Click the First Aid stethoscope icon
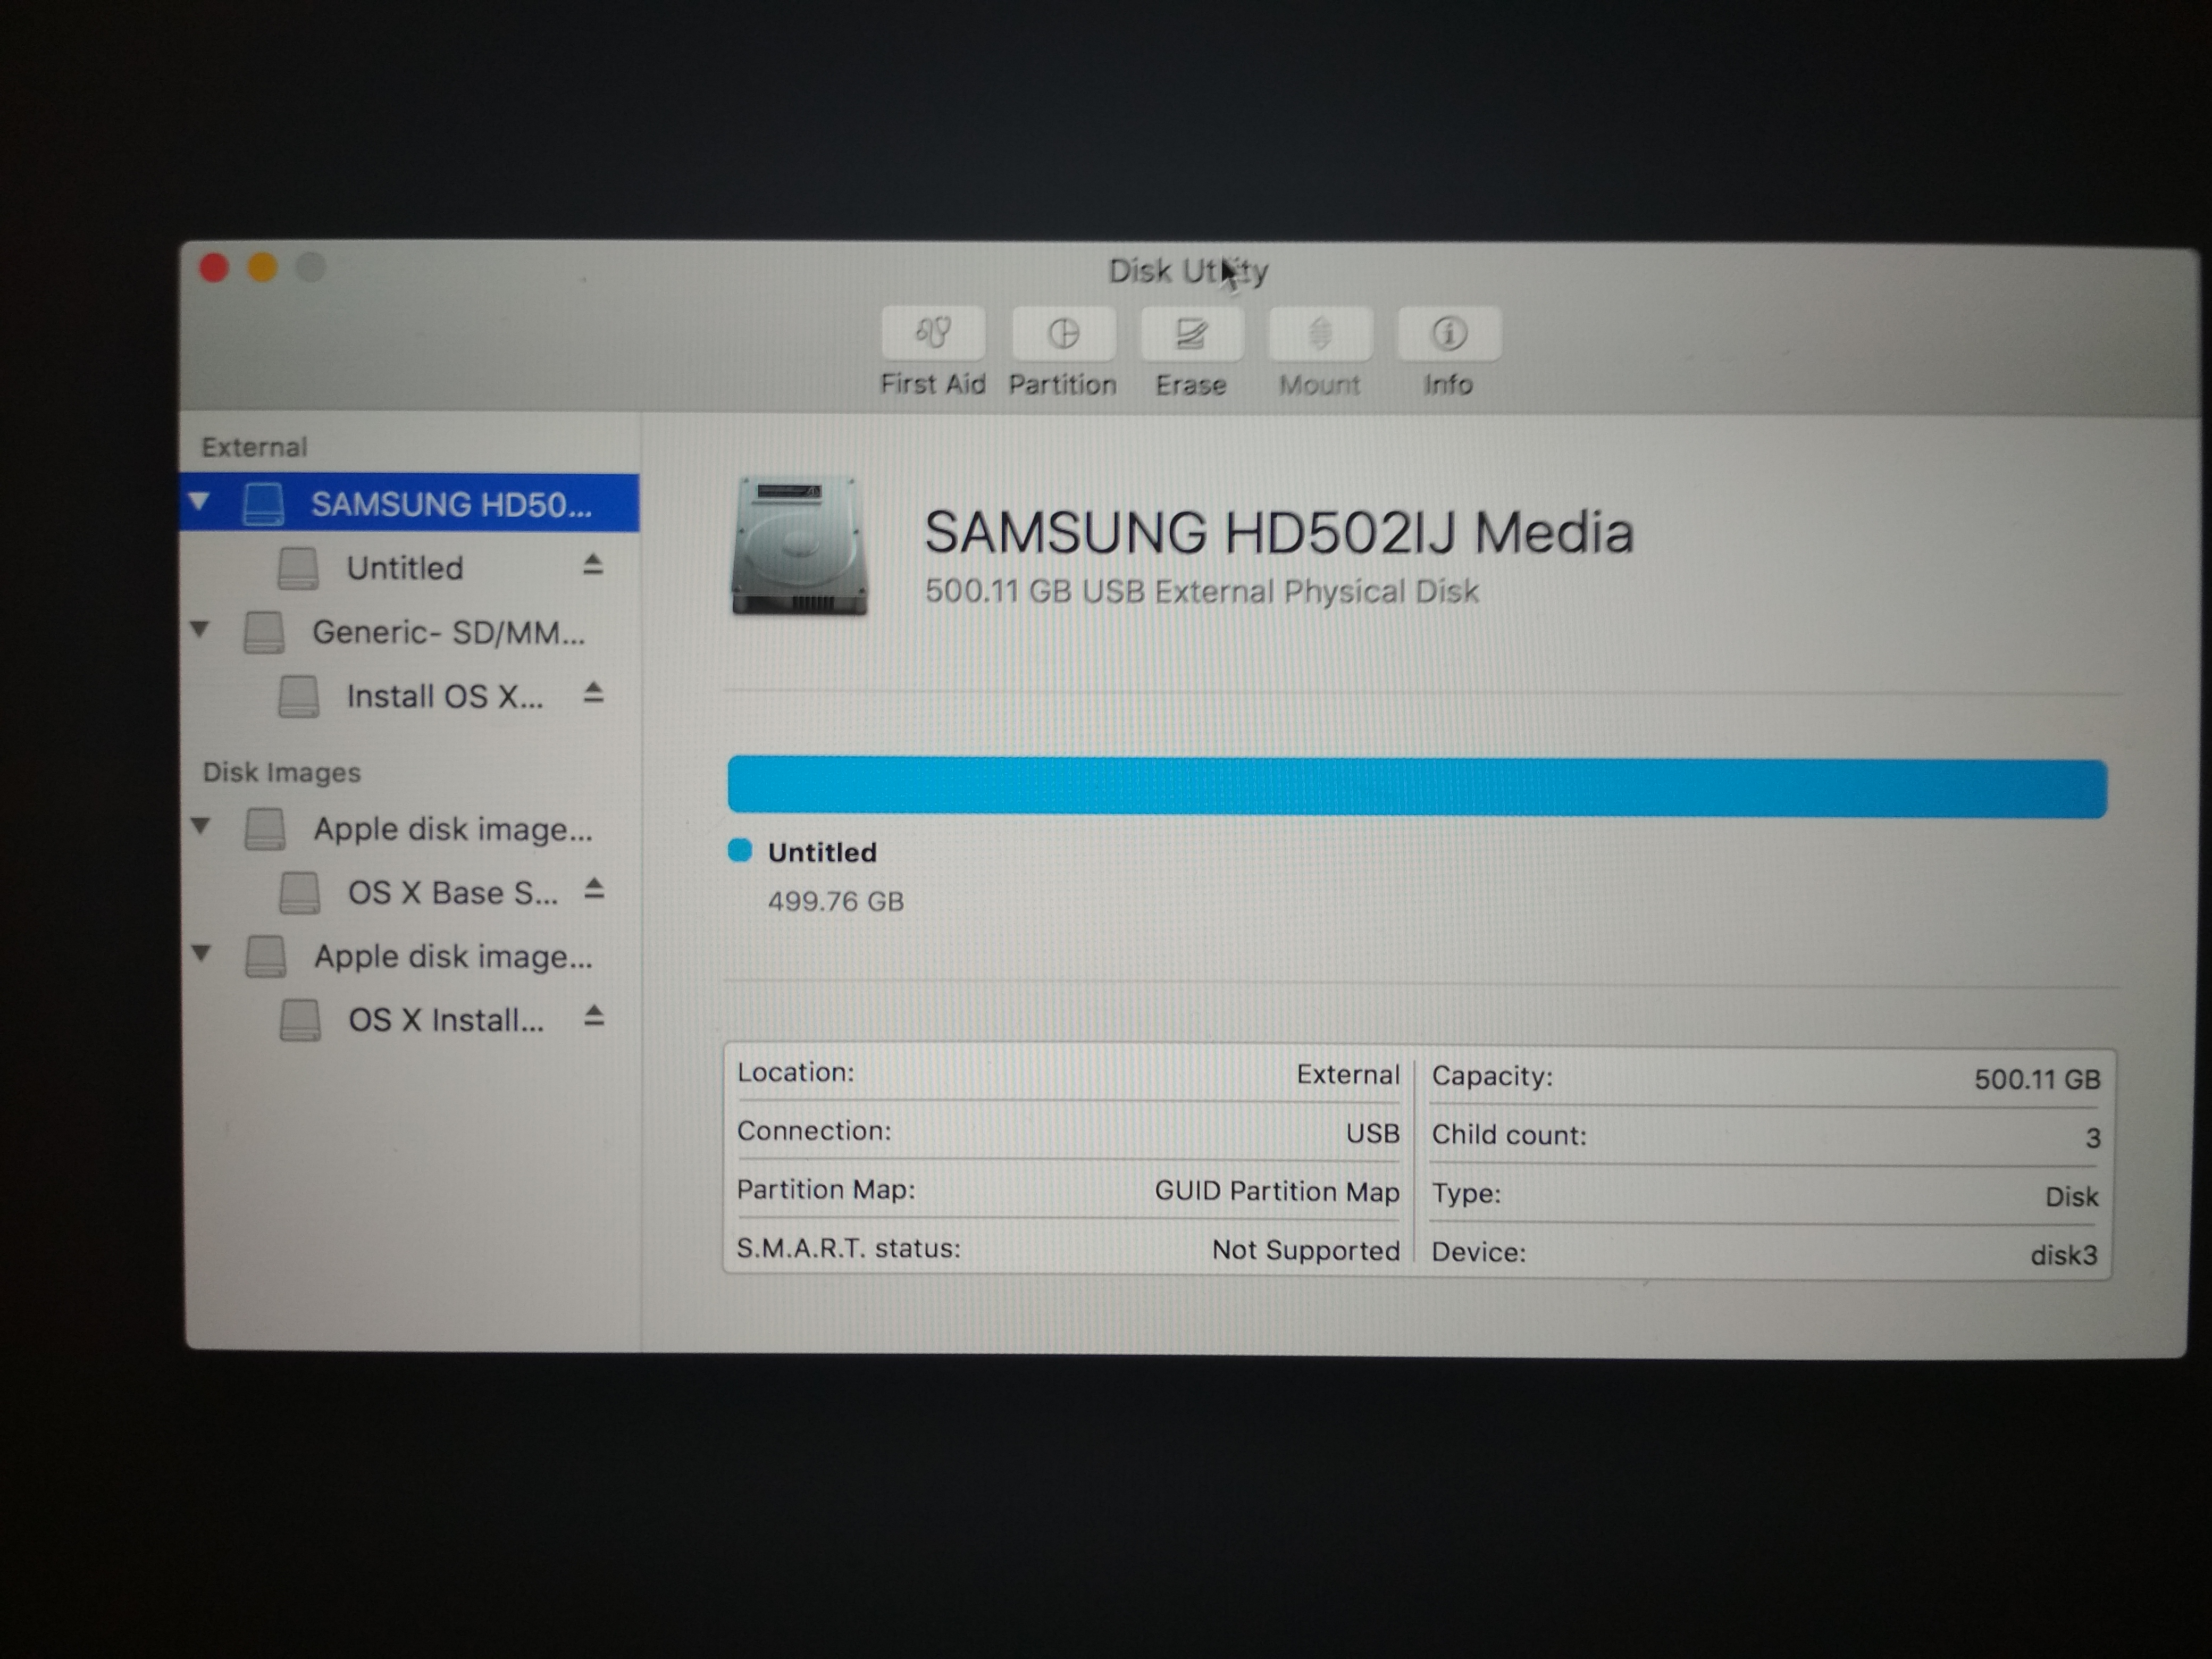Image resolution: width=2212 pixels, height=1659 pixels. 933,333
